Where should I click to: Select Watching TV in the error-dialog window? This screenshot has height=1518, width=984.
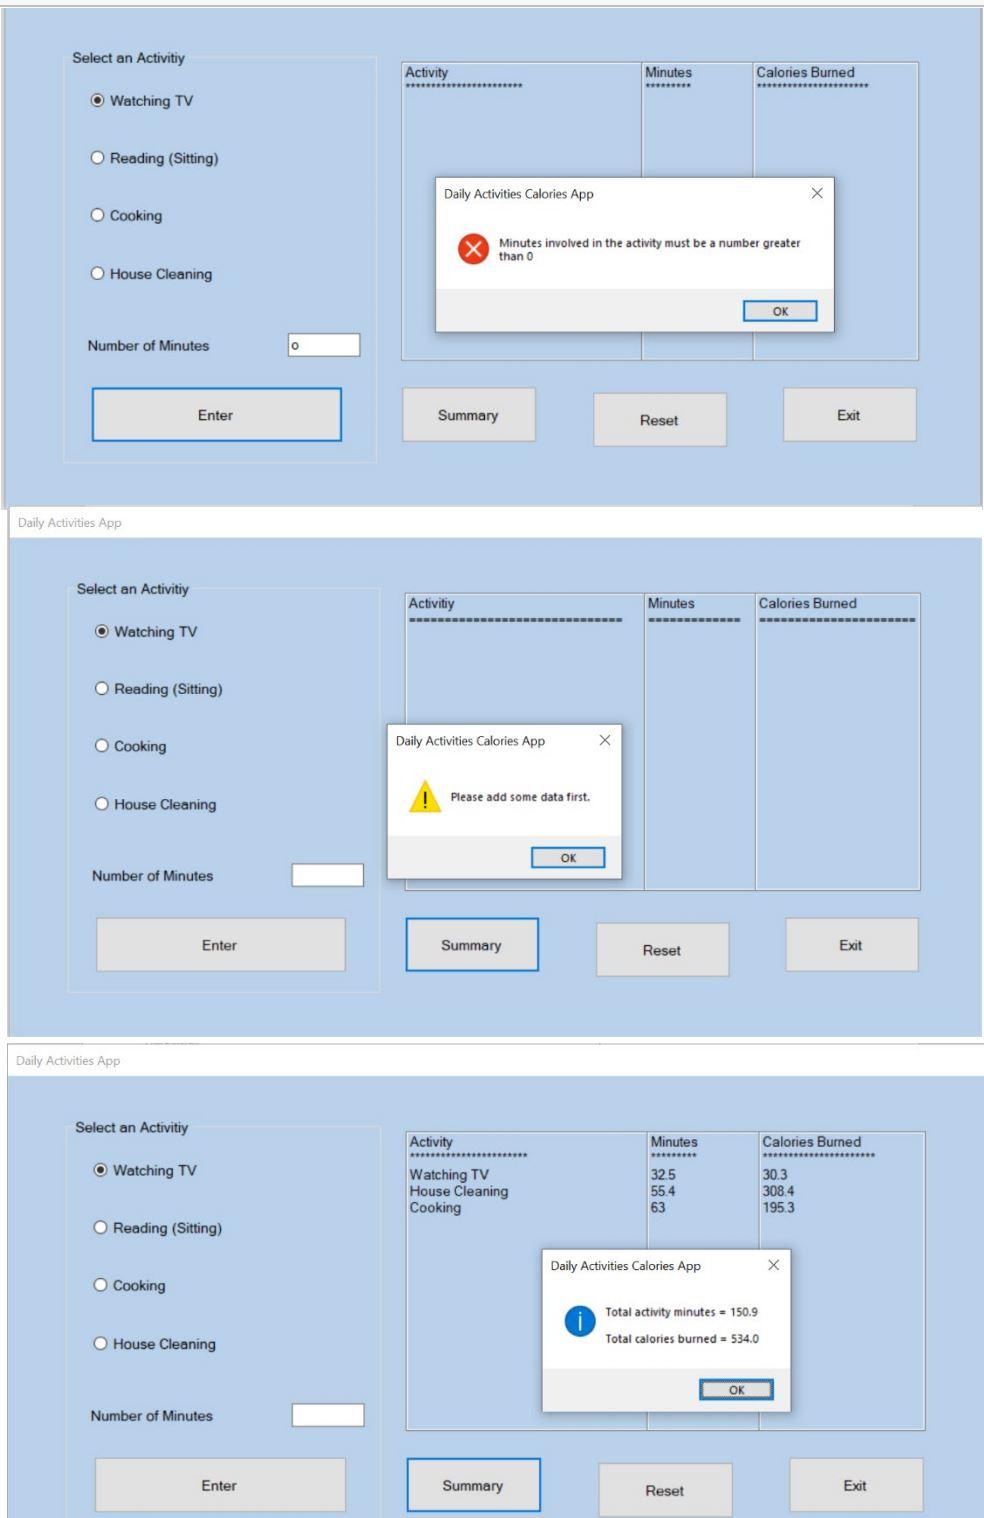pyautogui.click(x=142, y=101)
